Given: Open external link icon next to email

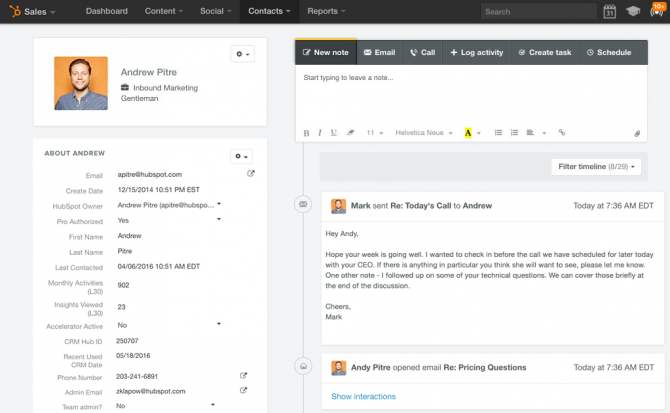Looking at the screenshot, I should coord(251,173).
